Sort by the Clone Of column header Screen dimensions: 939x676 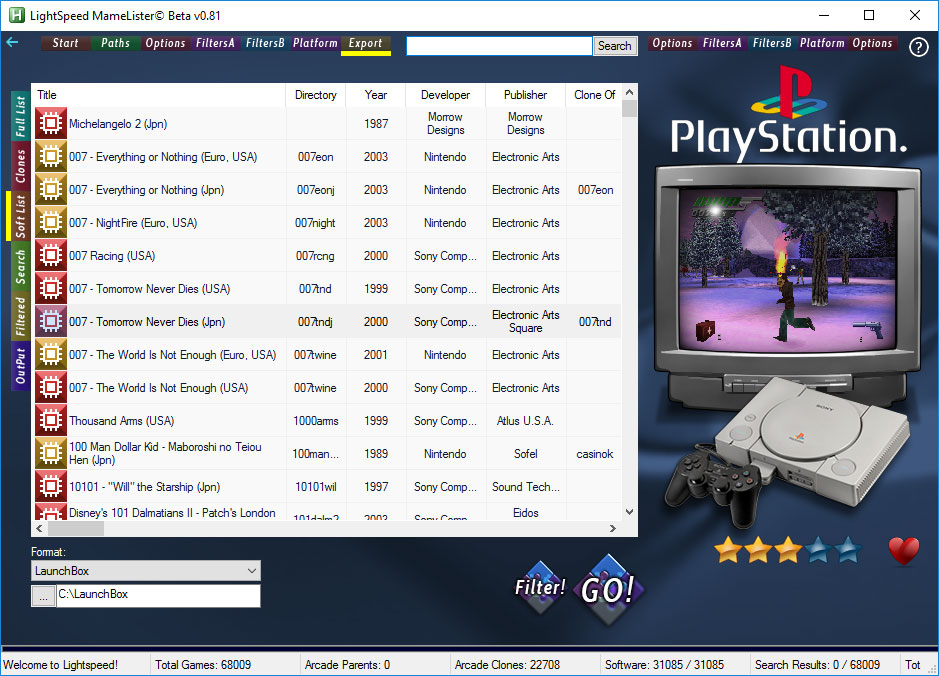594,95
